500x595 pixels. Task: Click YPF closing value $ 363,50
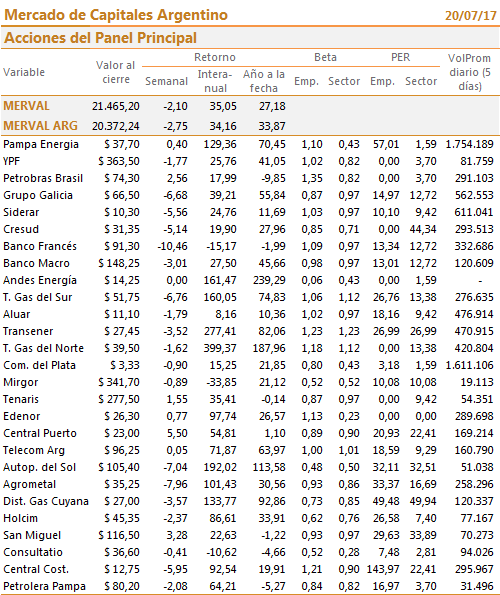(x=119, y=161)
